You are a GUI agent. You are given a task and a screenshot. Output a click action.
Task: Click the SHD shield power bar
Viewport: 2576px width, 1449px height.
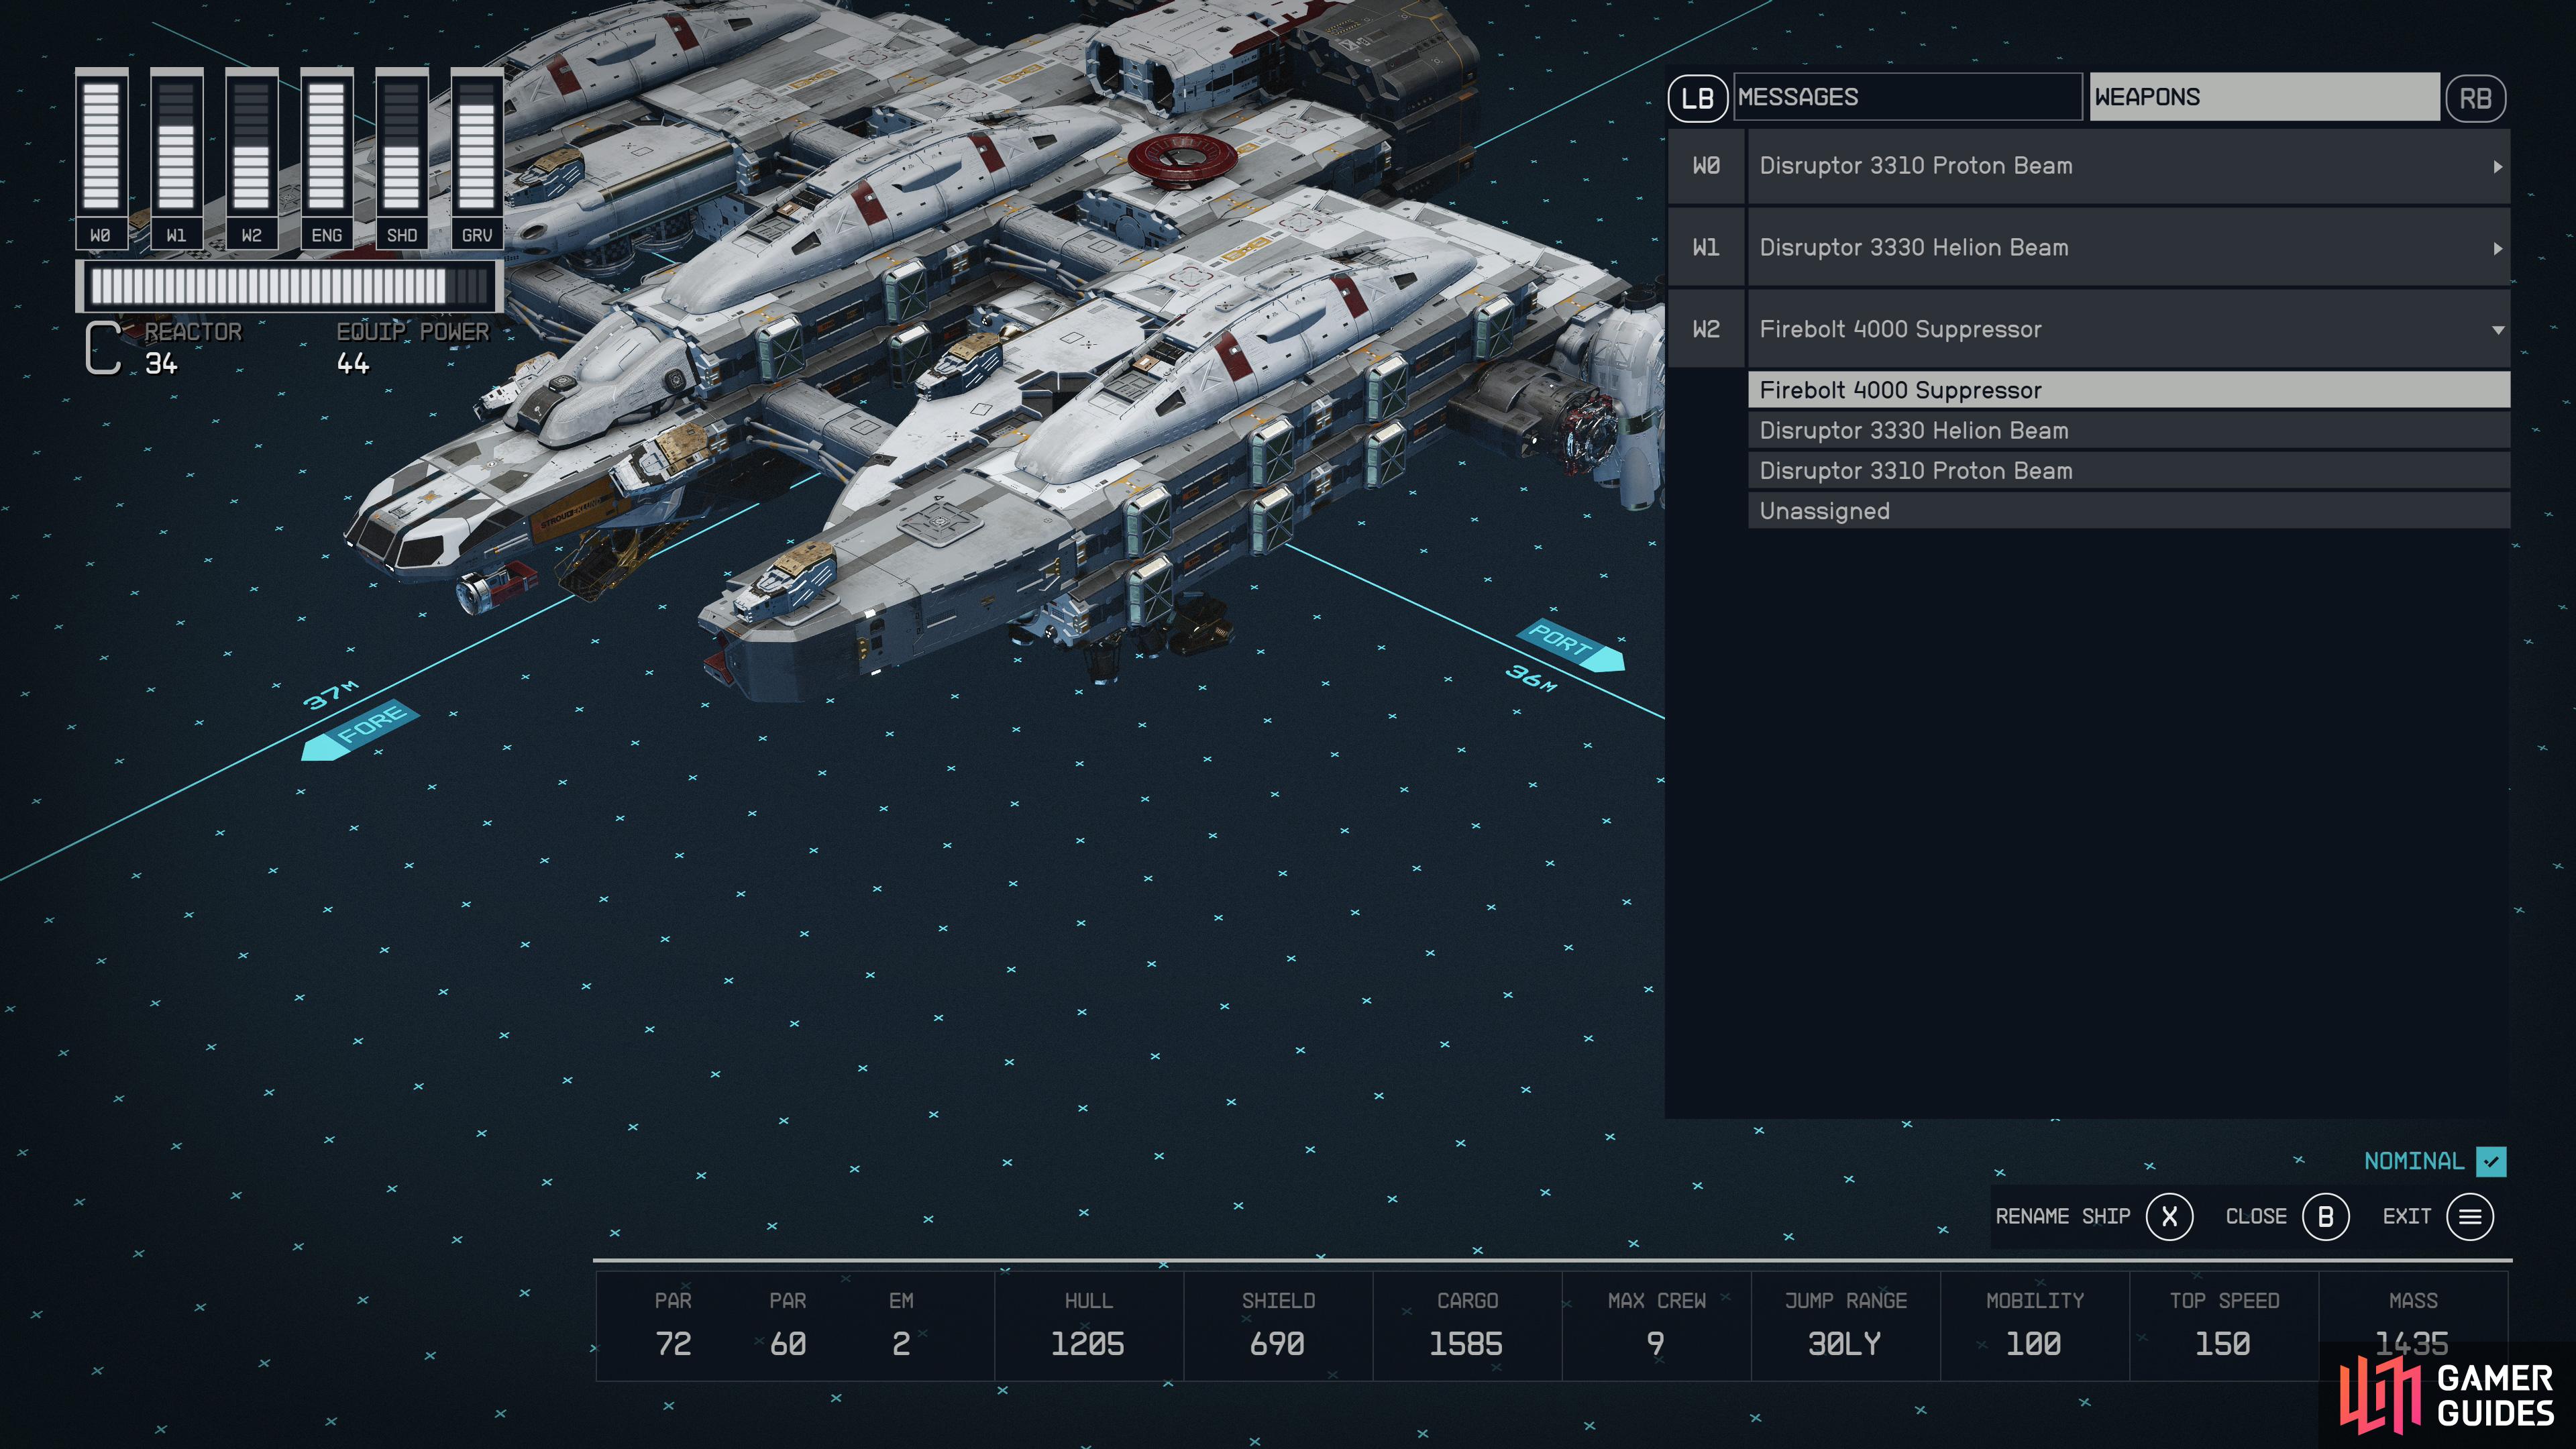pyautogui.click(x=402, y=145)
